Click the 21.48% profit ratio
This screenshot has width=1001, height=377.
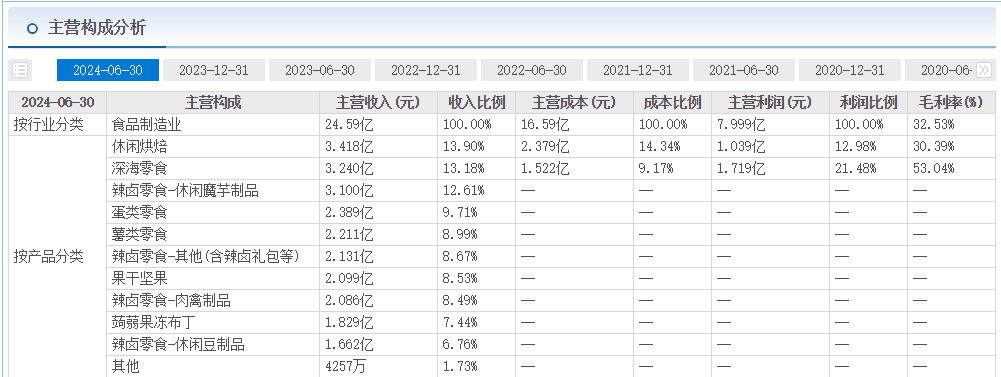855,168
